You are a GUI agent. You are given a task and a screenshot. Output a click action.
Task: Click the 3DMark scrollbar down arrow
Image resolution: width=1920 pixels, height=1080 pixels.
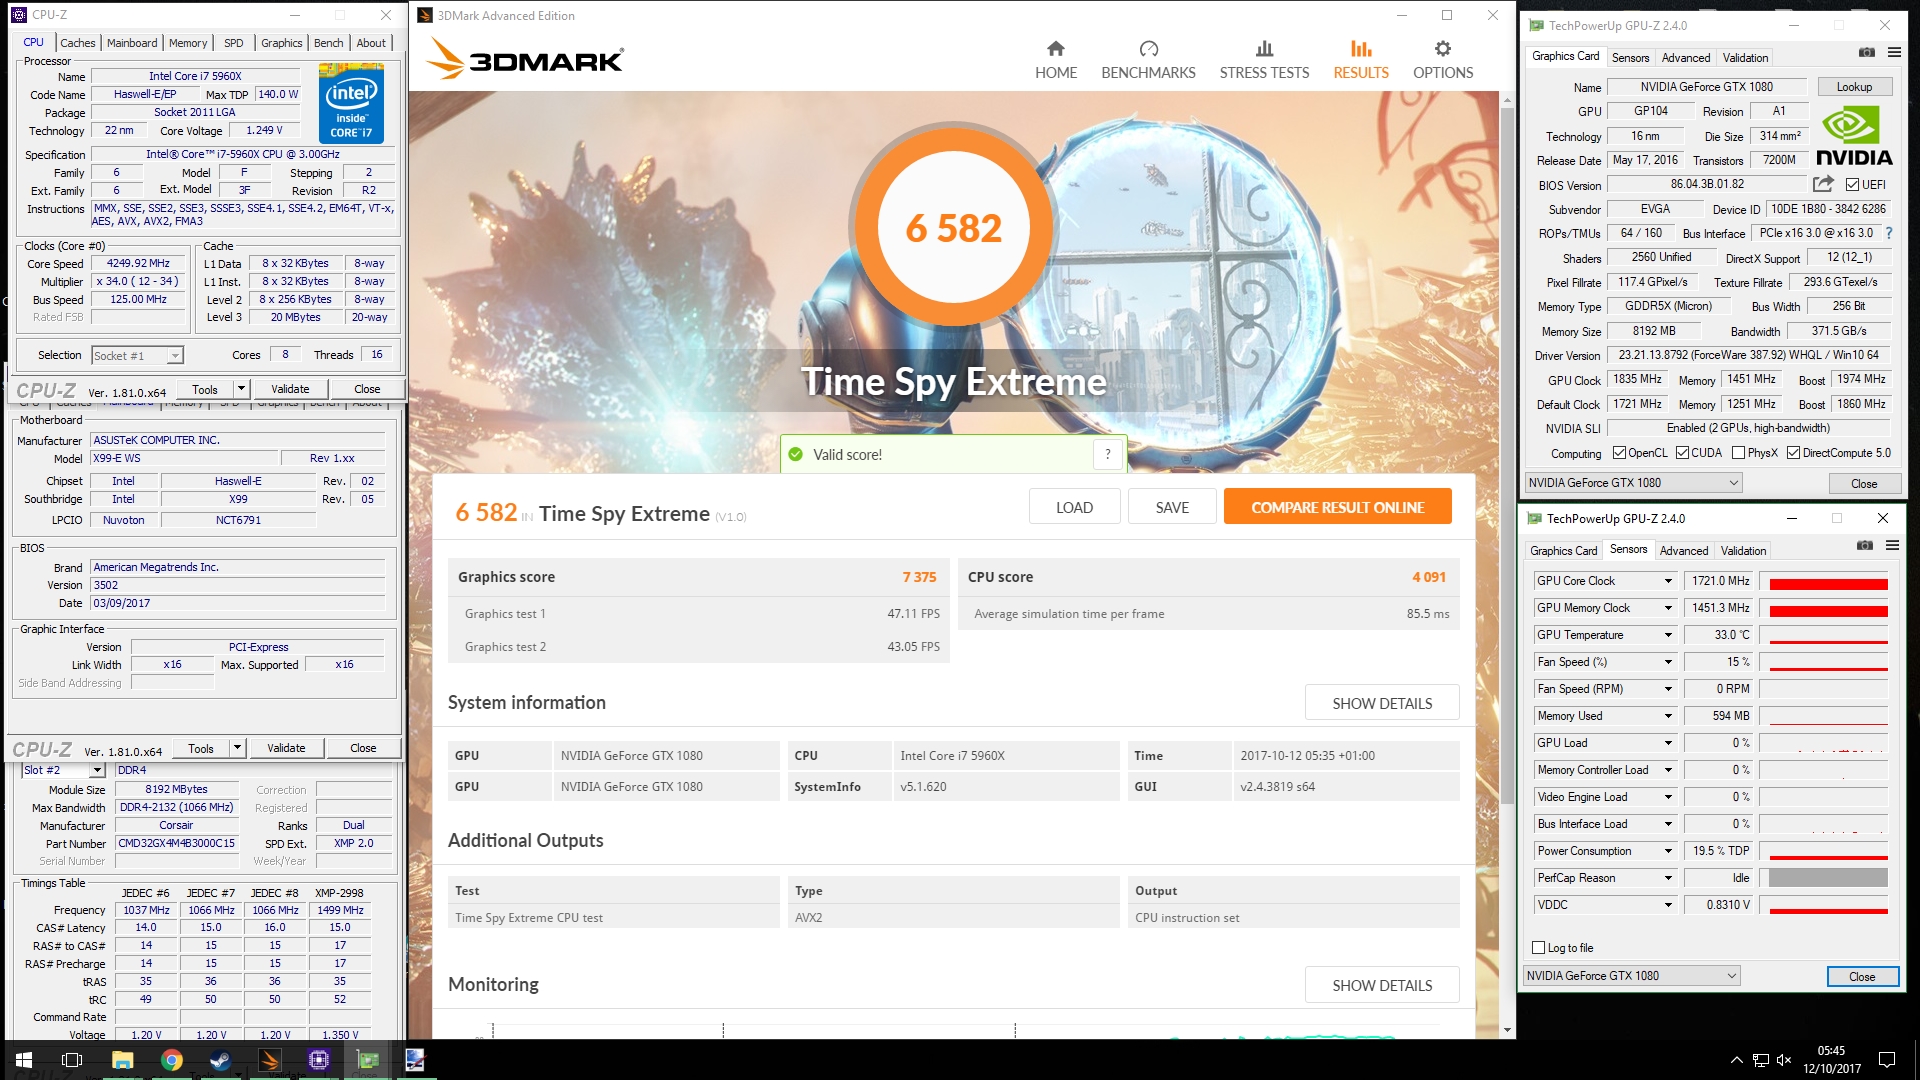tap(1506, 1030)
